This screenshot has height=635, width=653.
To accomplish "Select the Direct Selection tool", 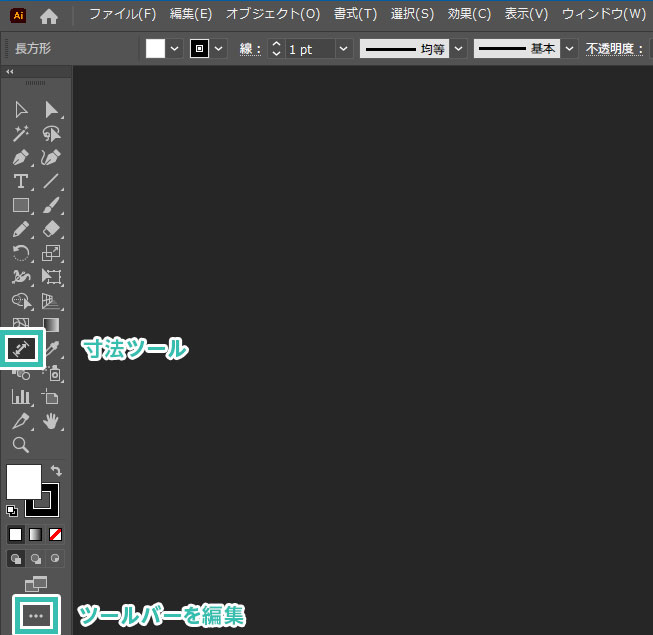I will 51,110.
